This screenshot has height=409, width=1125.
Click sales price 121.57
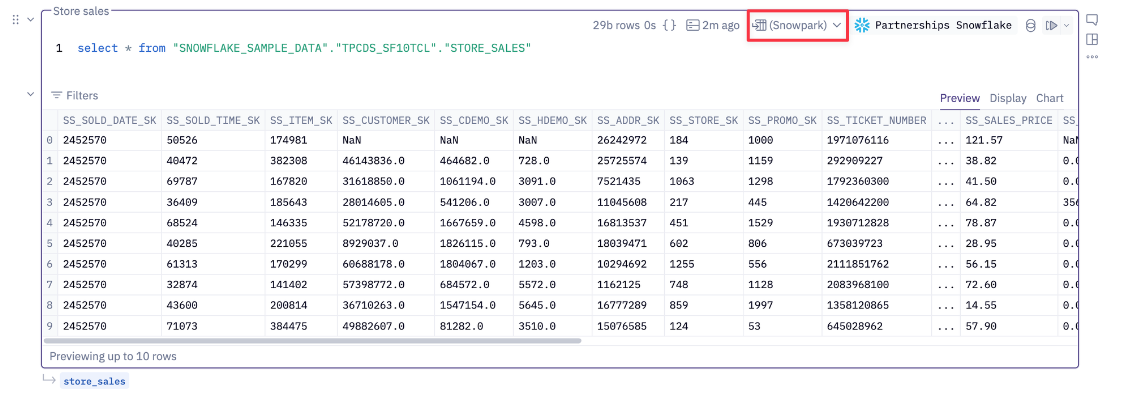(x=982, y=141)
